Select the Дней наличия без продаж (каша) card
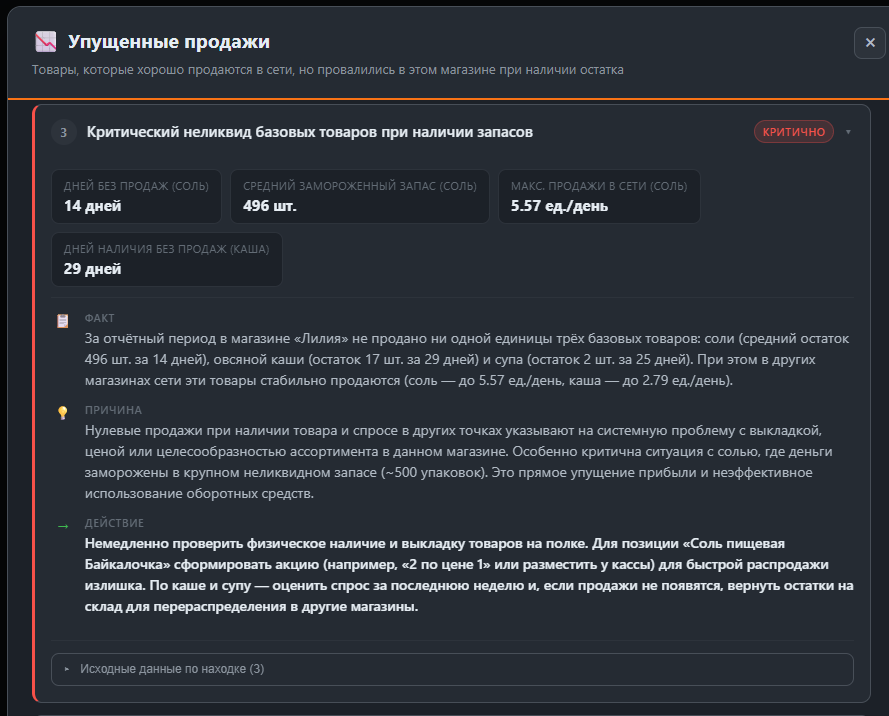The image size is (889, 716). click(x=167, y=259)
